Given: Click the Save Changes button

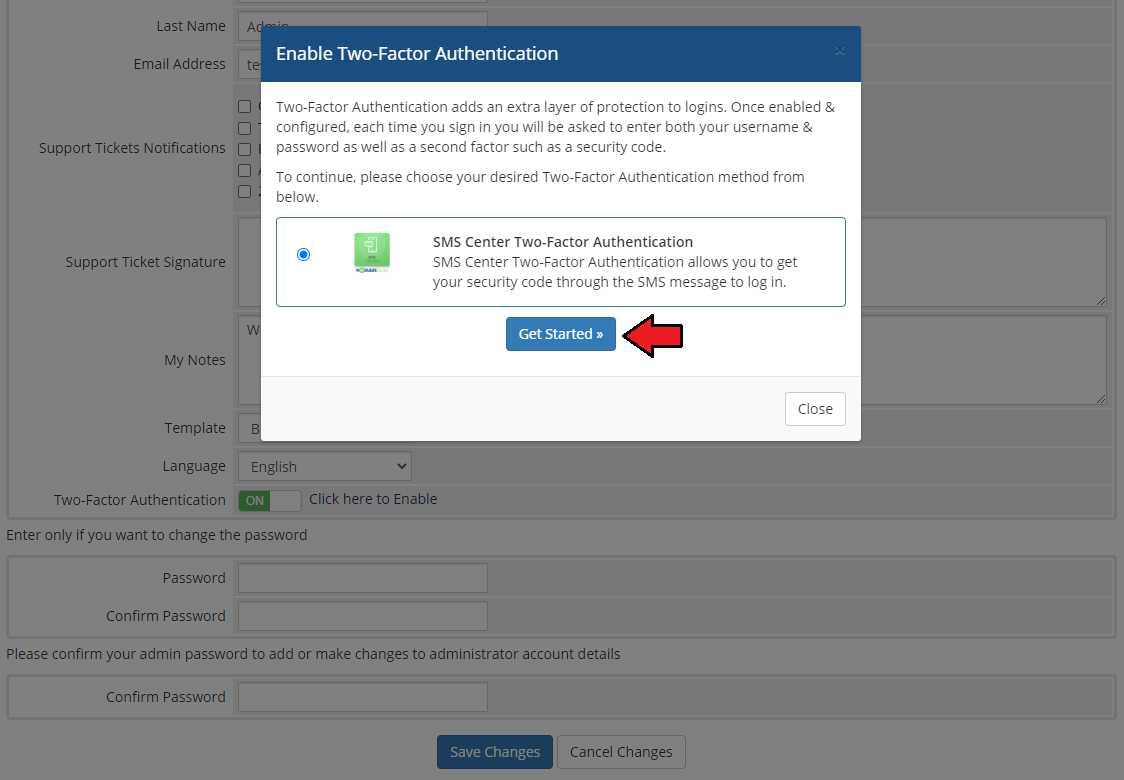Looking at the screenshot, I should (495, 751).
